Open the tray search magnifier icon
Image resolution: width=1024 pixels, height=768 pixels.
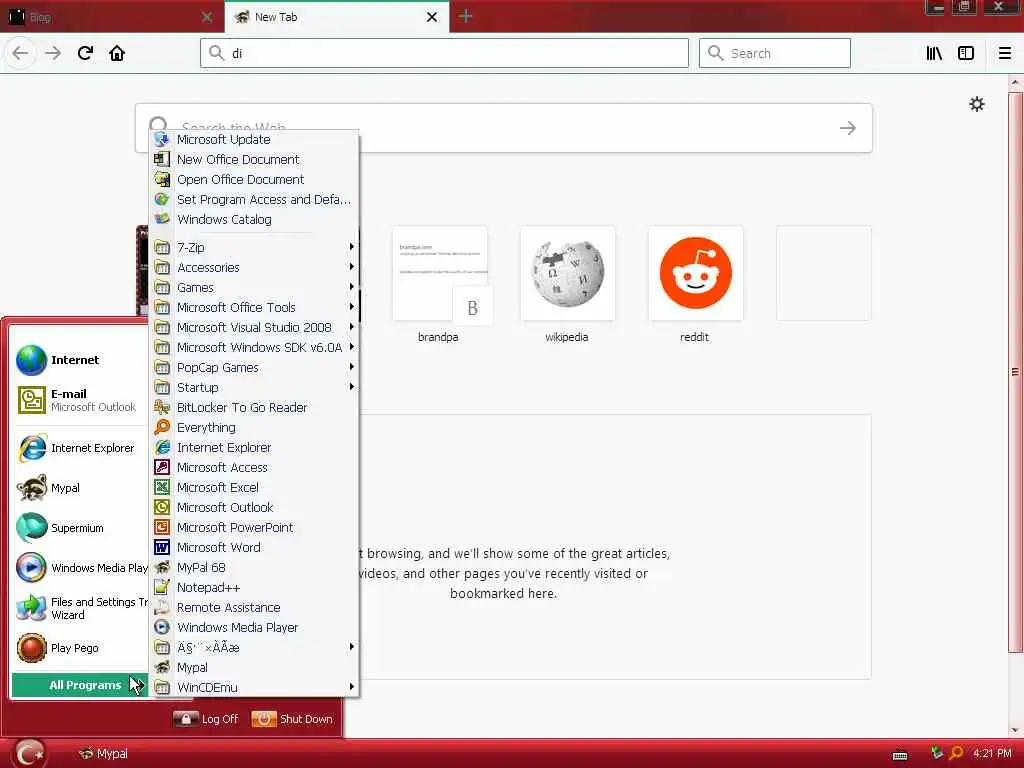(956, 754)
